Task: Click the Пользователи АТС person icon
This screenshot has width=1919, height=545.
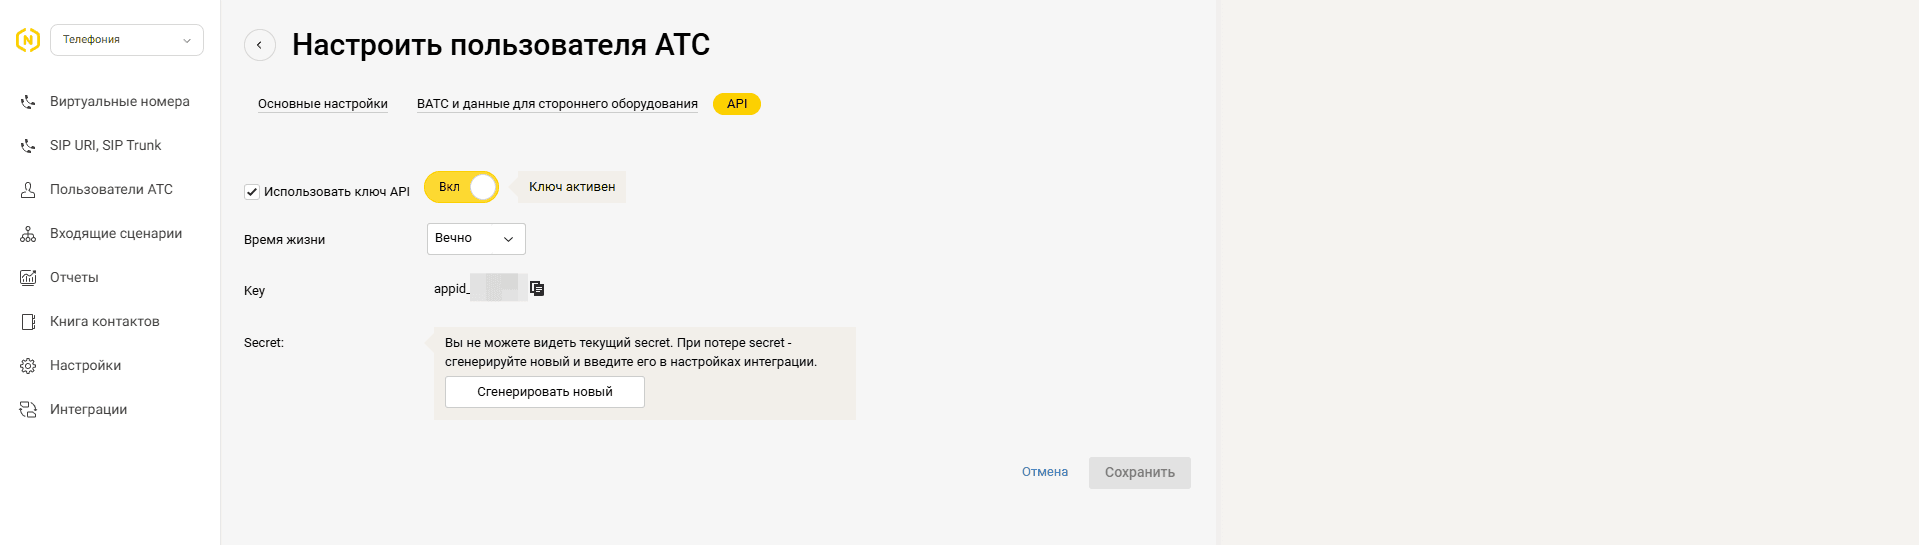Action: (28, 190)
